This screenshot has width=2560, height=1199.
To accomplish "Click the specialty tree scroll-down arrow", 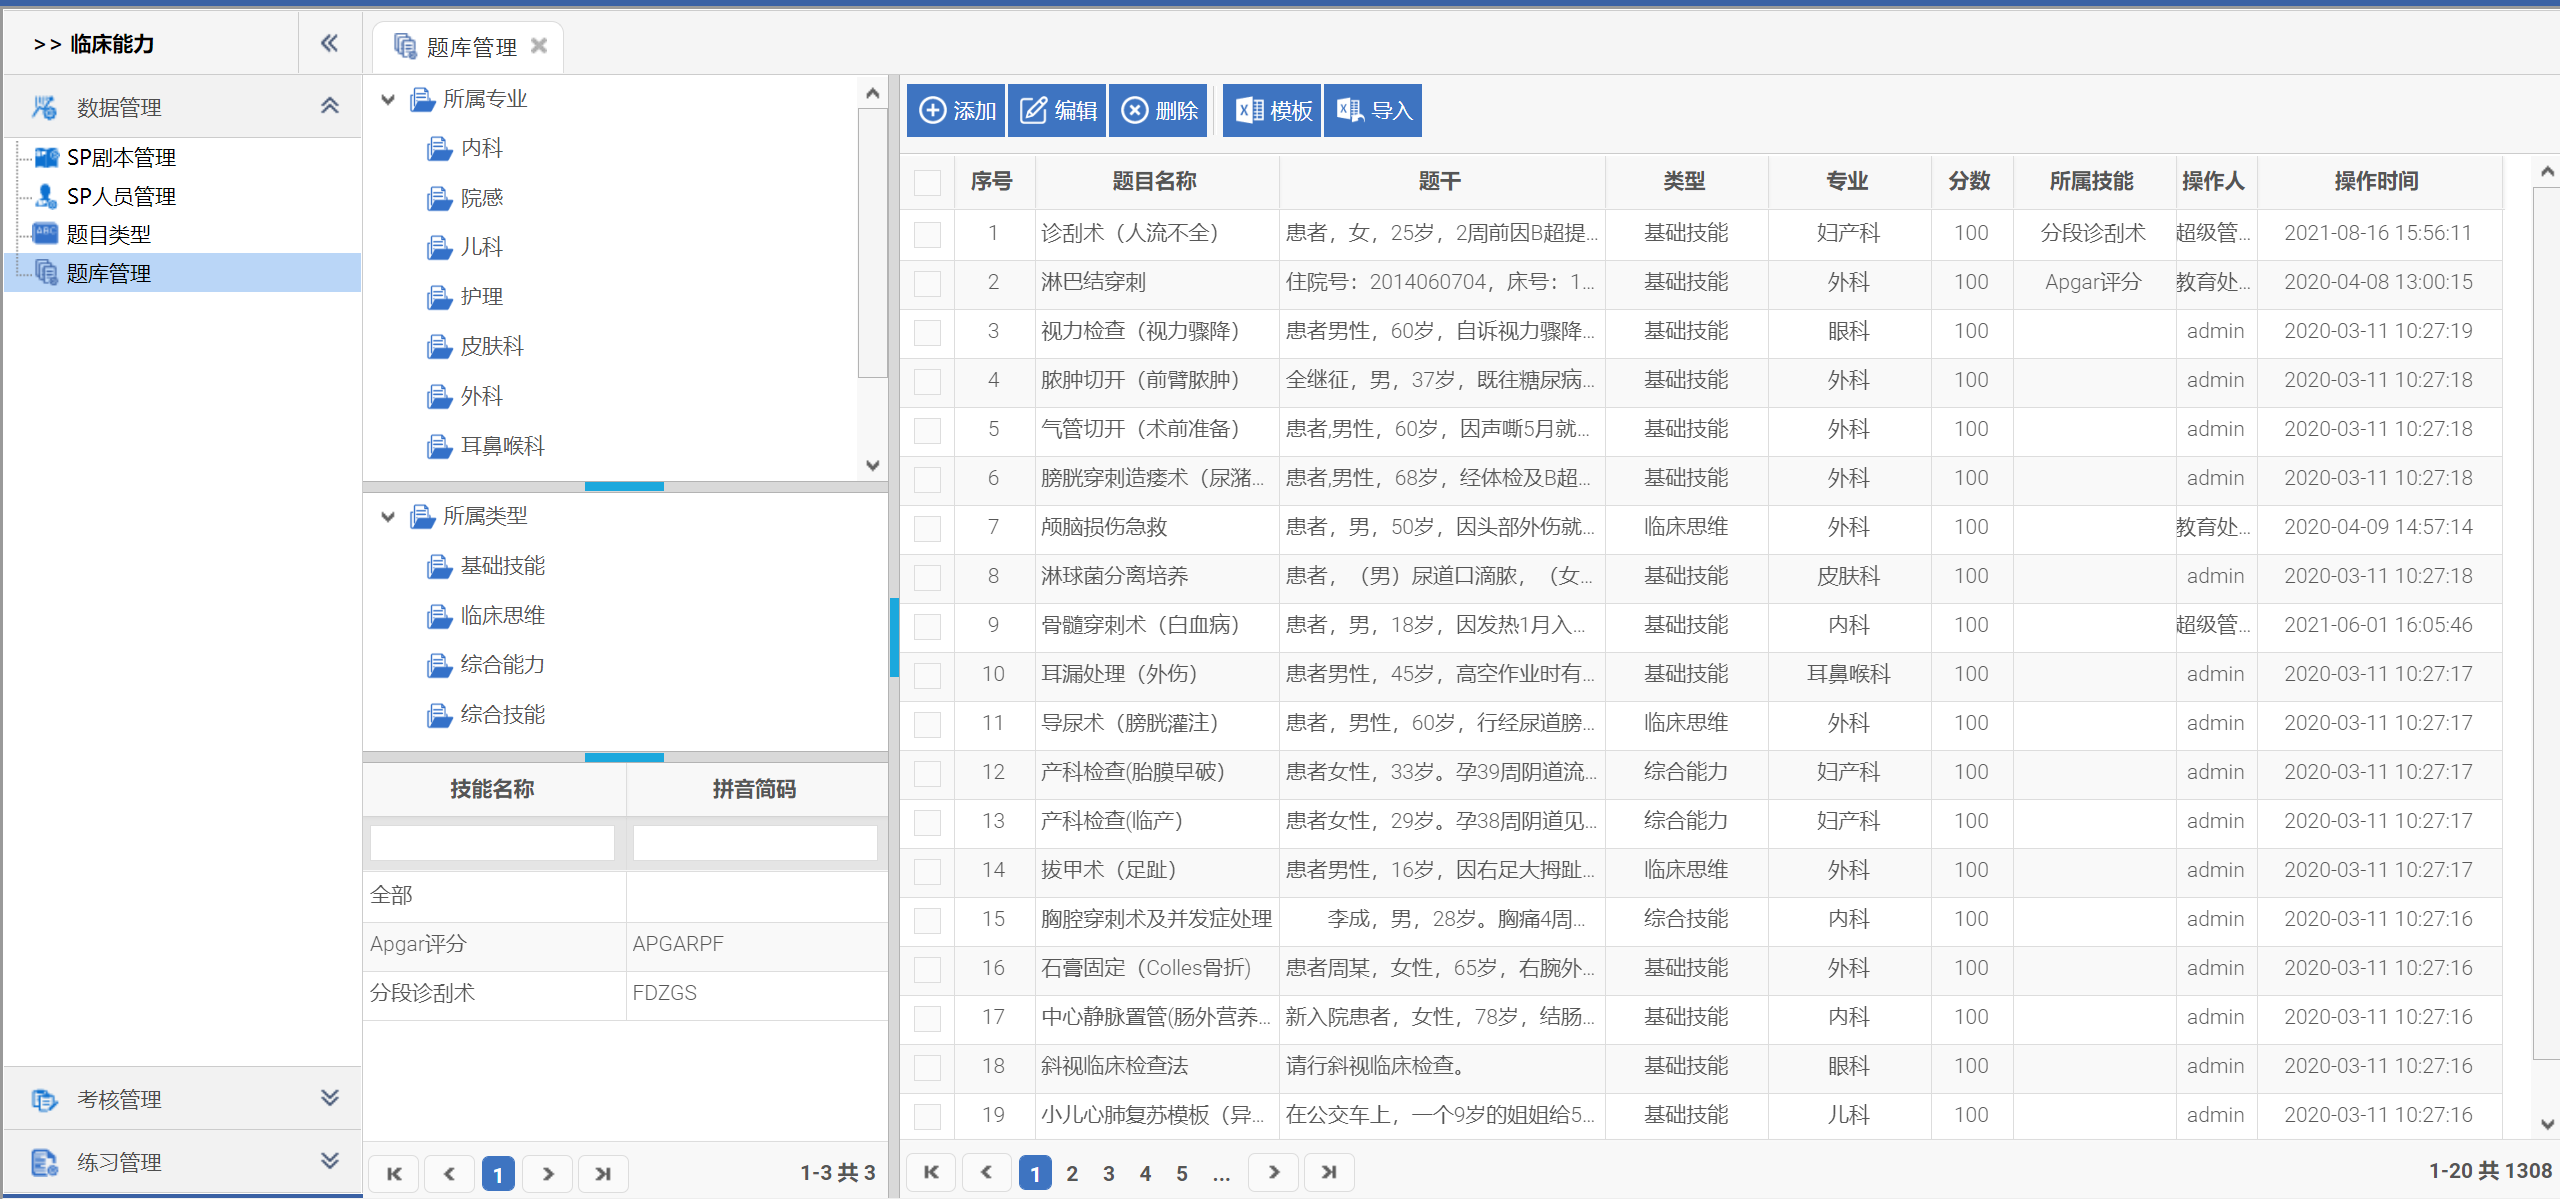I will pos(872,465).
